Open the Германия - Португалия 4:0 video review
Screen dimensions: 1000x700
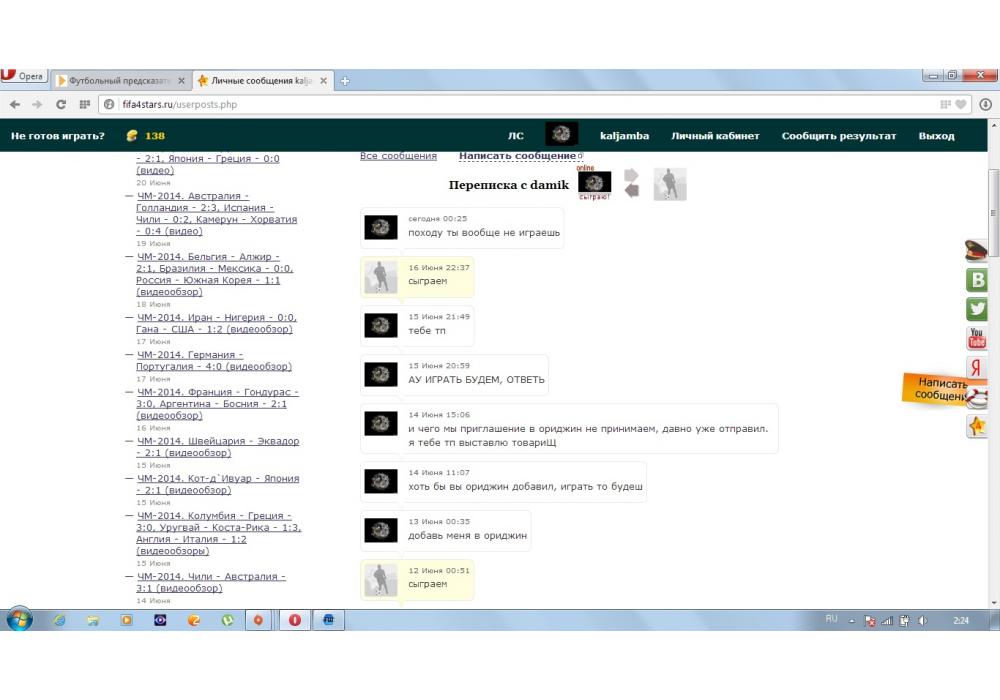point(214,361)
